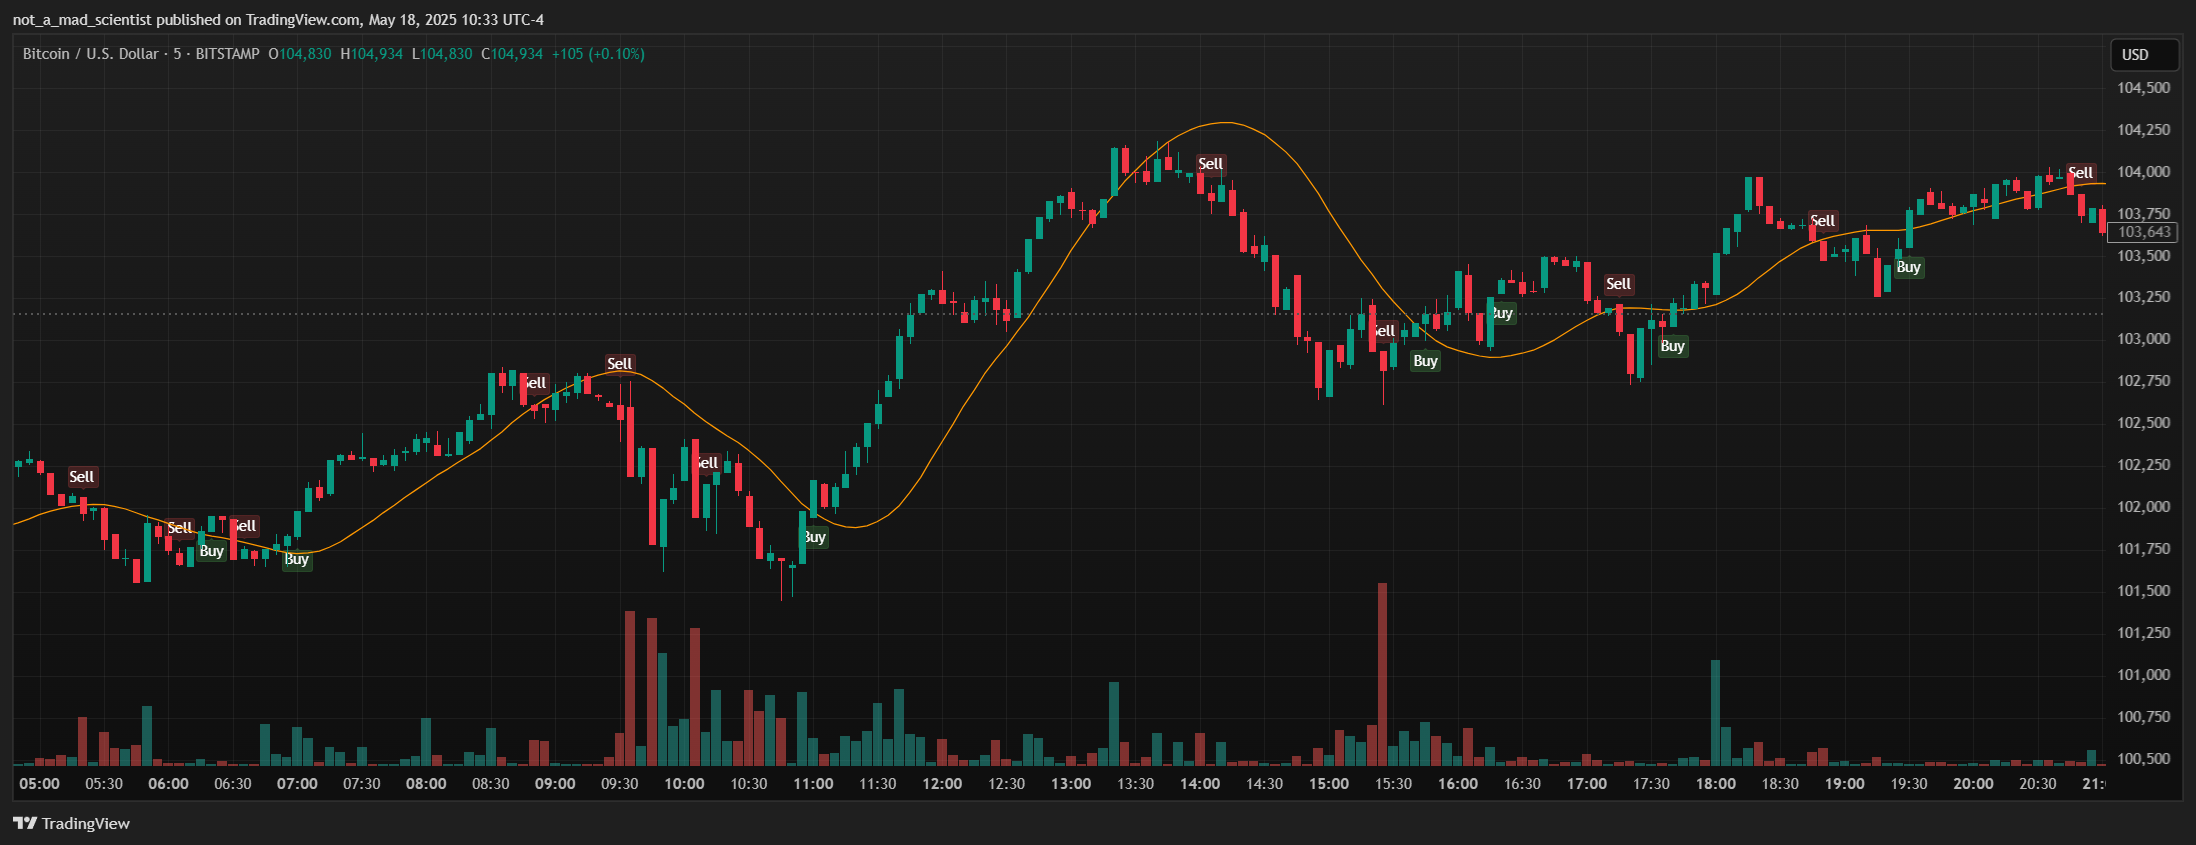Click the 20:00 time axis label
This screenshot has height=845, width=2196.
pyautogui.click(x=1974, y=784)
